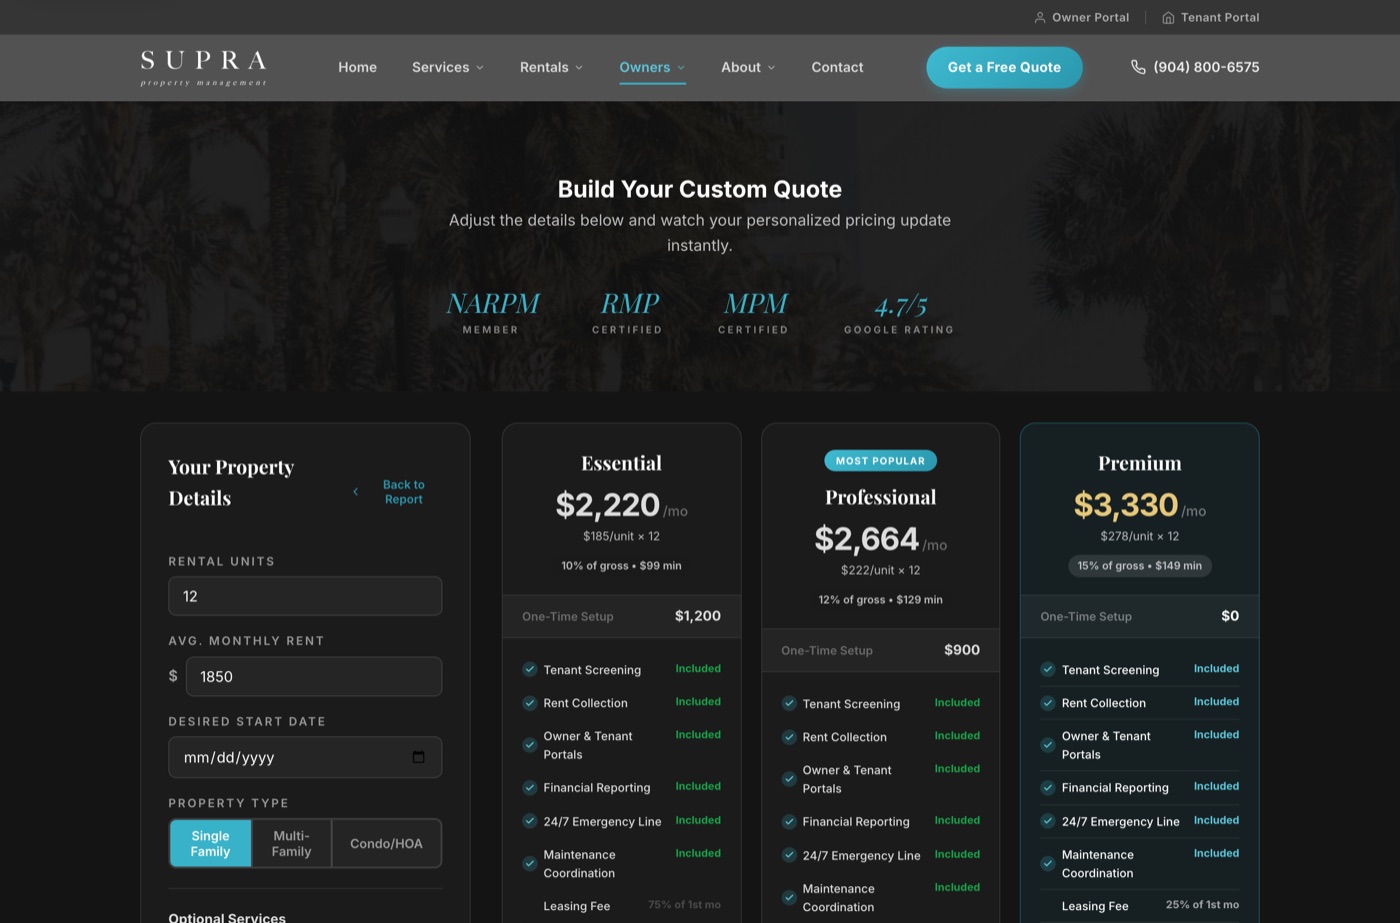Click Essential Rent Collection check icon

click(530, 703)
